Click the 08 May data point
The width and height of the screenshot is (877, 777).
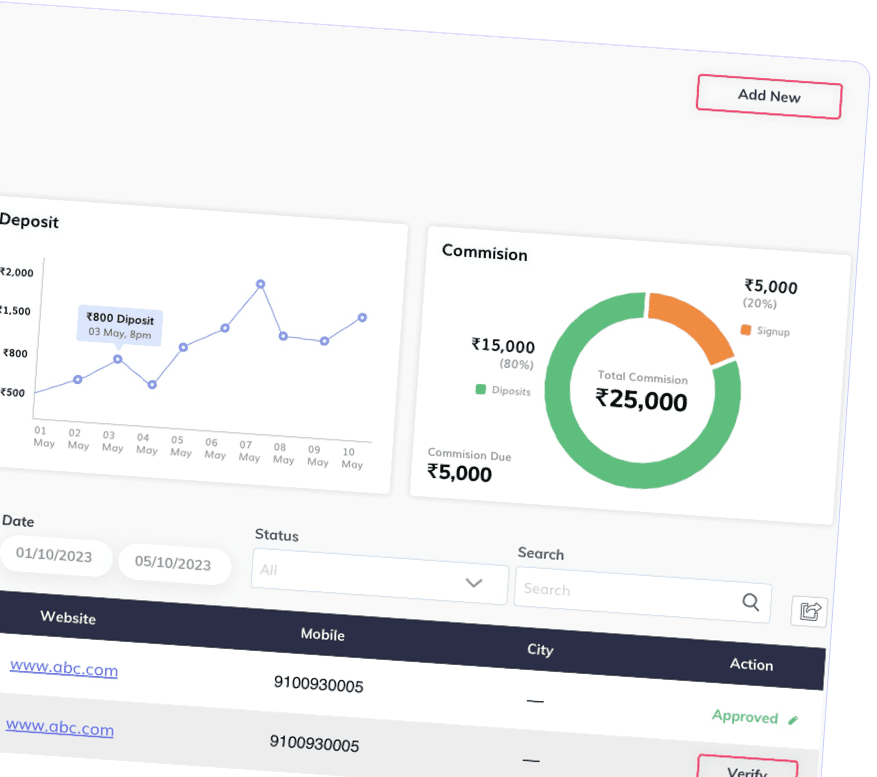(x=283, y=336)
